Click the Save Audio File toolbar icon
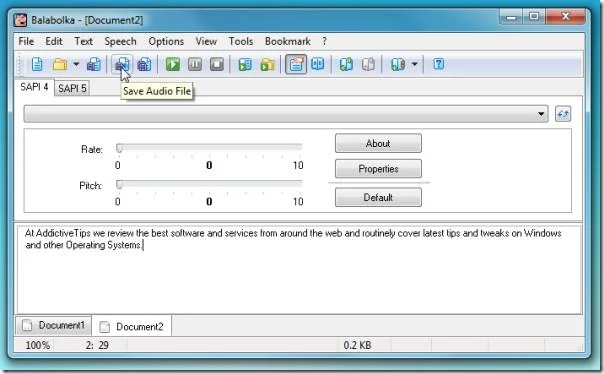The height and width of the screenshot is (374, 604). (x=122, y=64)
